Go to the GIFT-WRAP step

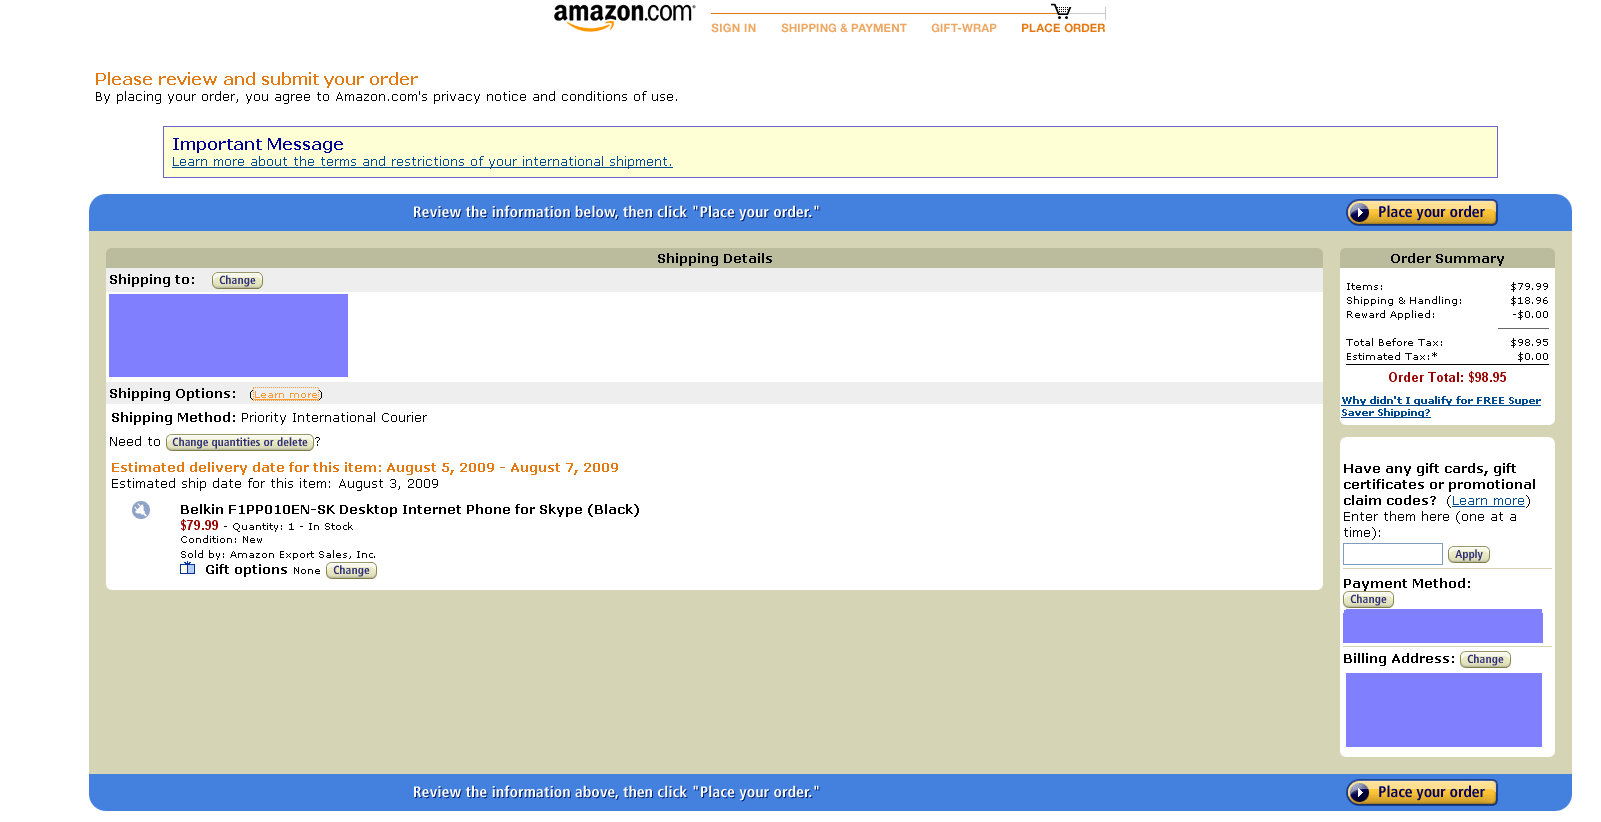(964, 28)
